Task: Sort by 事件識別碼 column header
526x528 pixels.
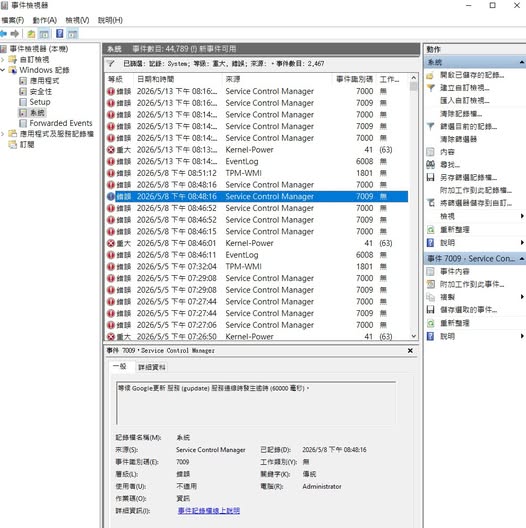Action: [354, 79]
